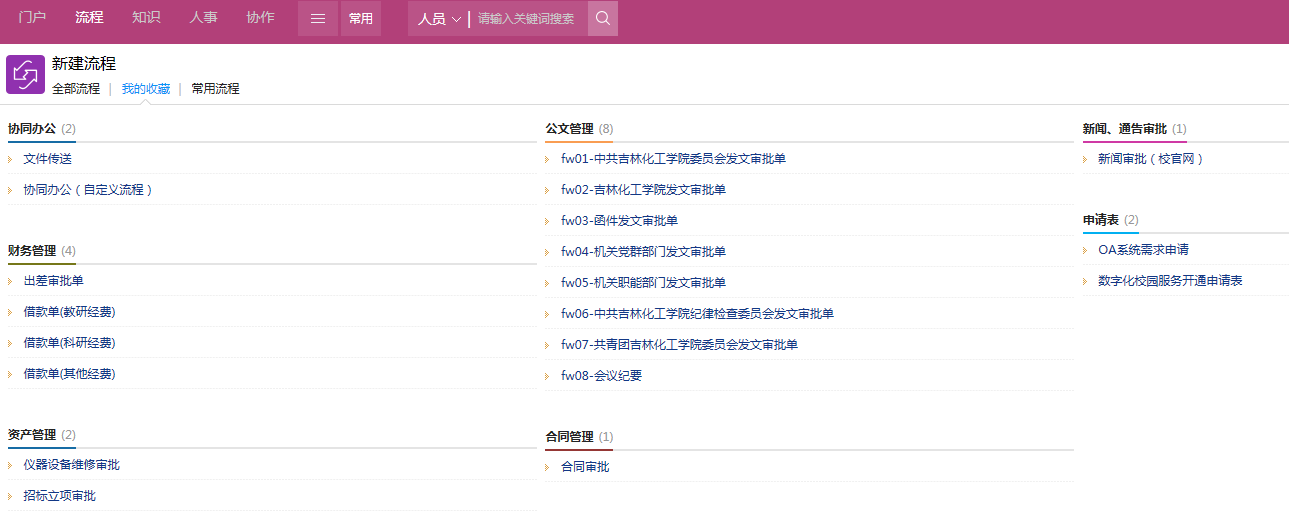Click the purple 新建流程 workflow icon

pos(25,75)
